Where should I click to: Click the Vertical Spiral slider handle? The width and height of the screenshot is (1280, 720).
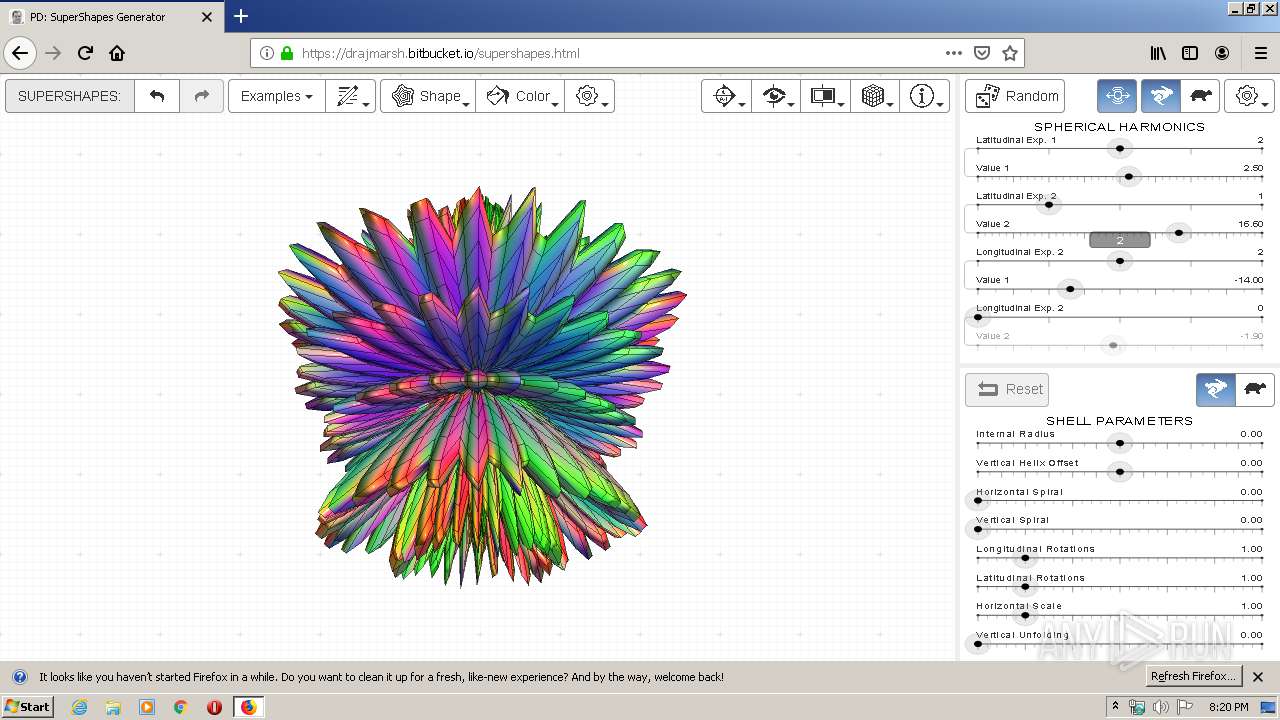pos(978,529)
